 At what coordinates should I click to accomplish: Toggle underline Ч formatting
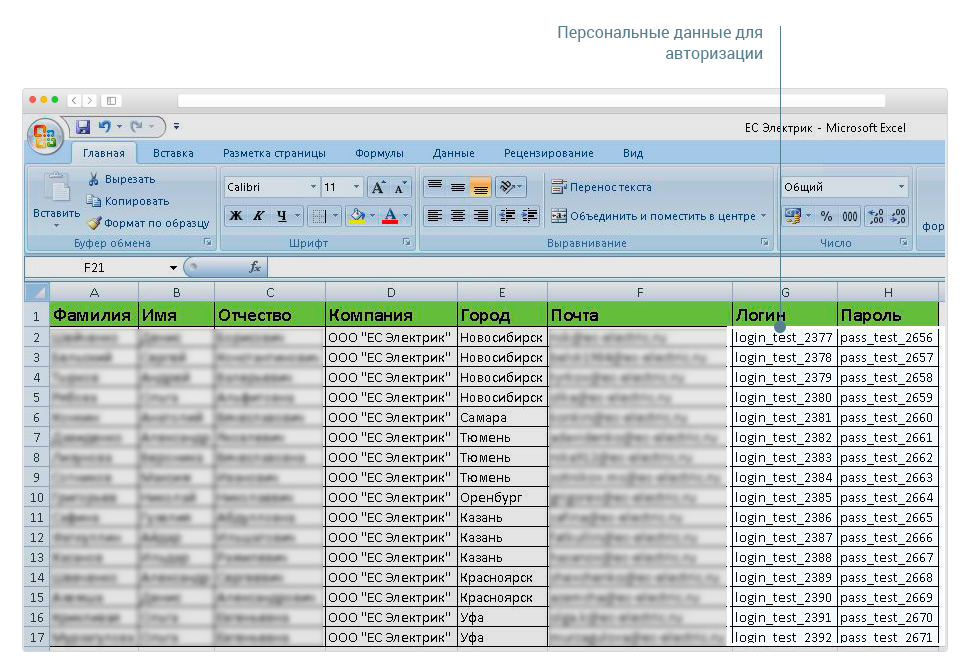pos(281,216)
